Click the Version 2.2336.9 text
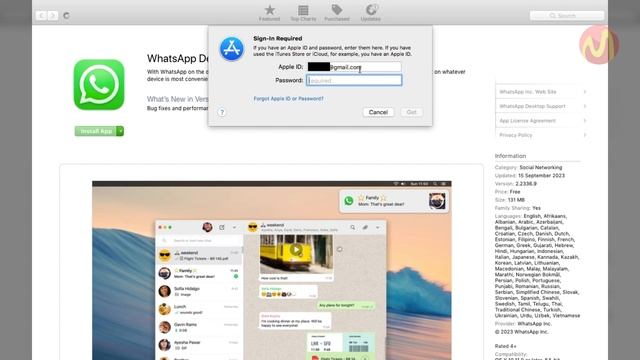This screenshot has height=360, width=640. pos(516,184)
